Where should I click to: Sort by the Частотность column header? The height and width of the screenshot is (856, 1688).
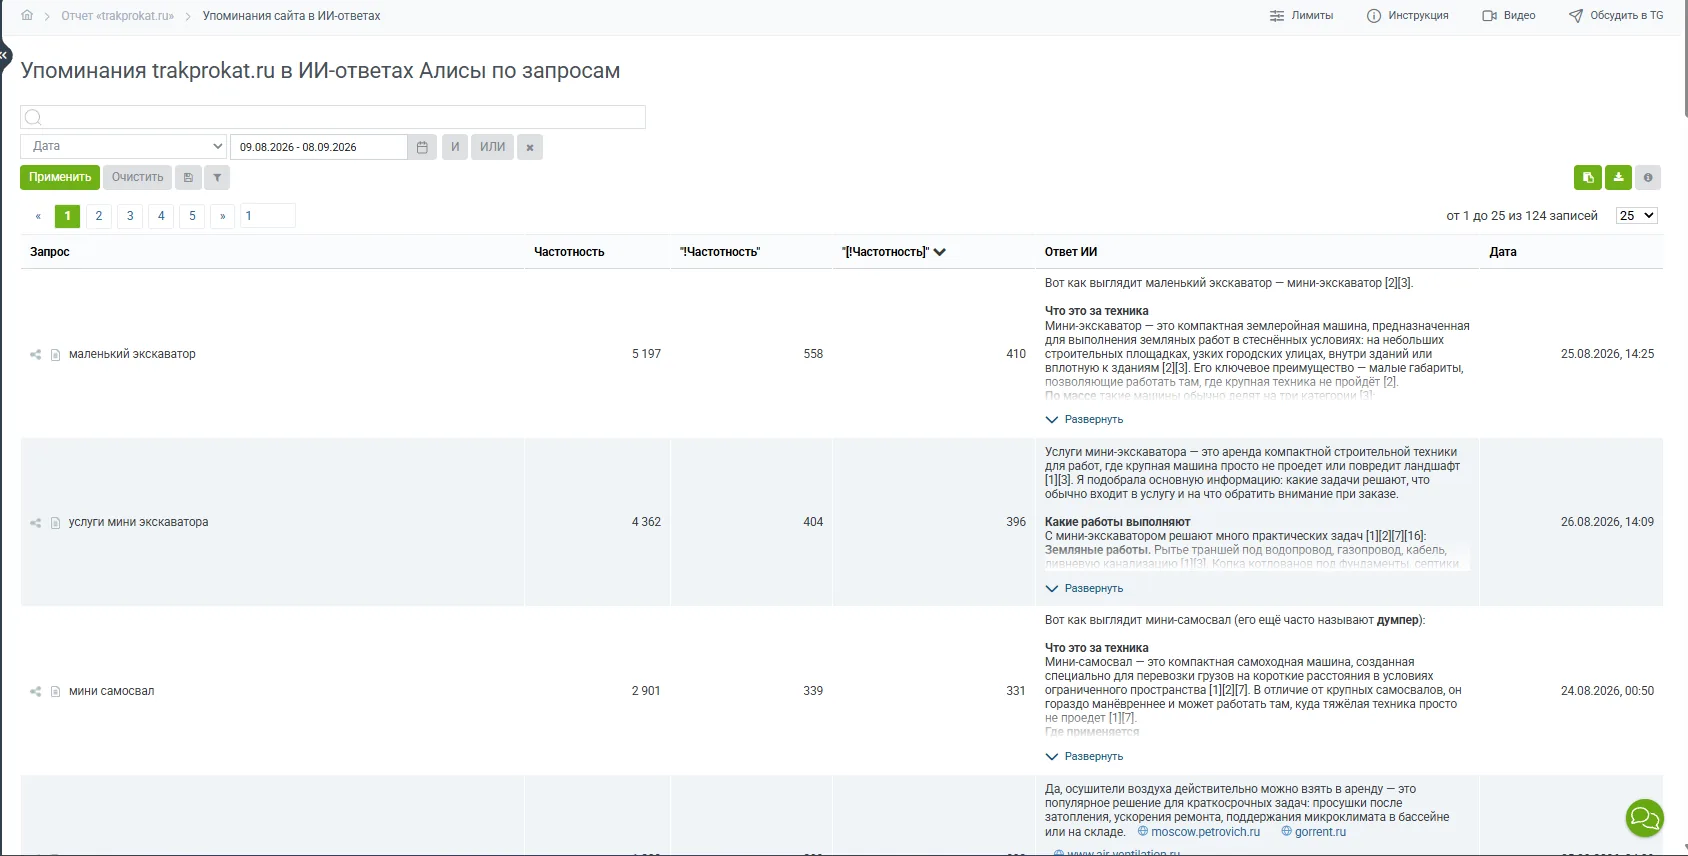tap(569, 252)
